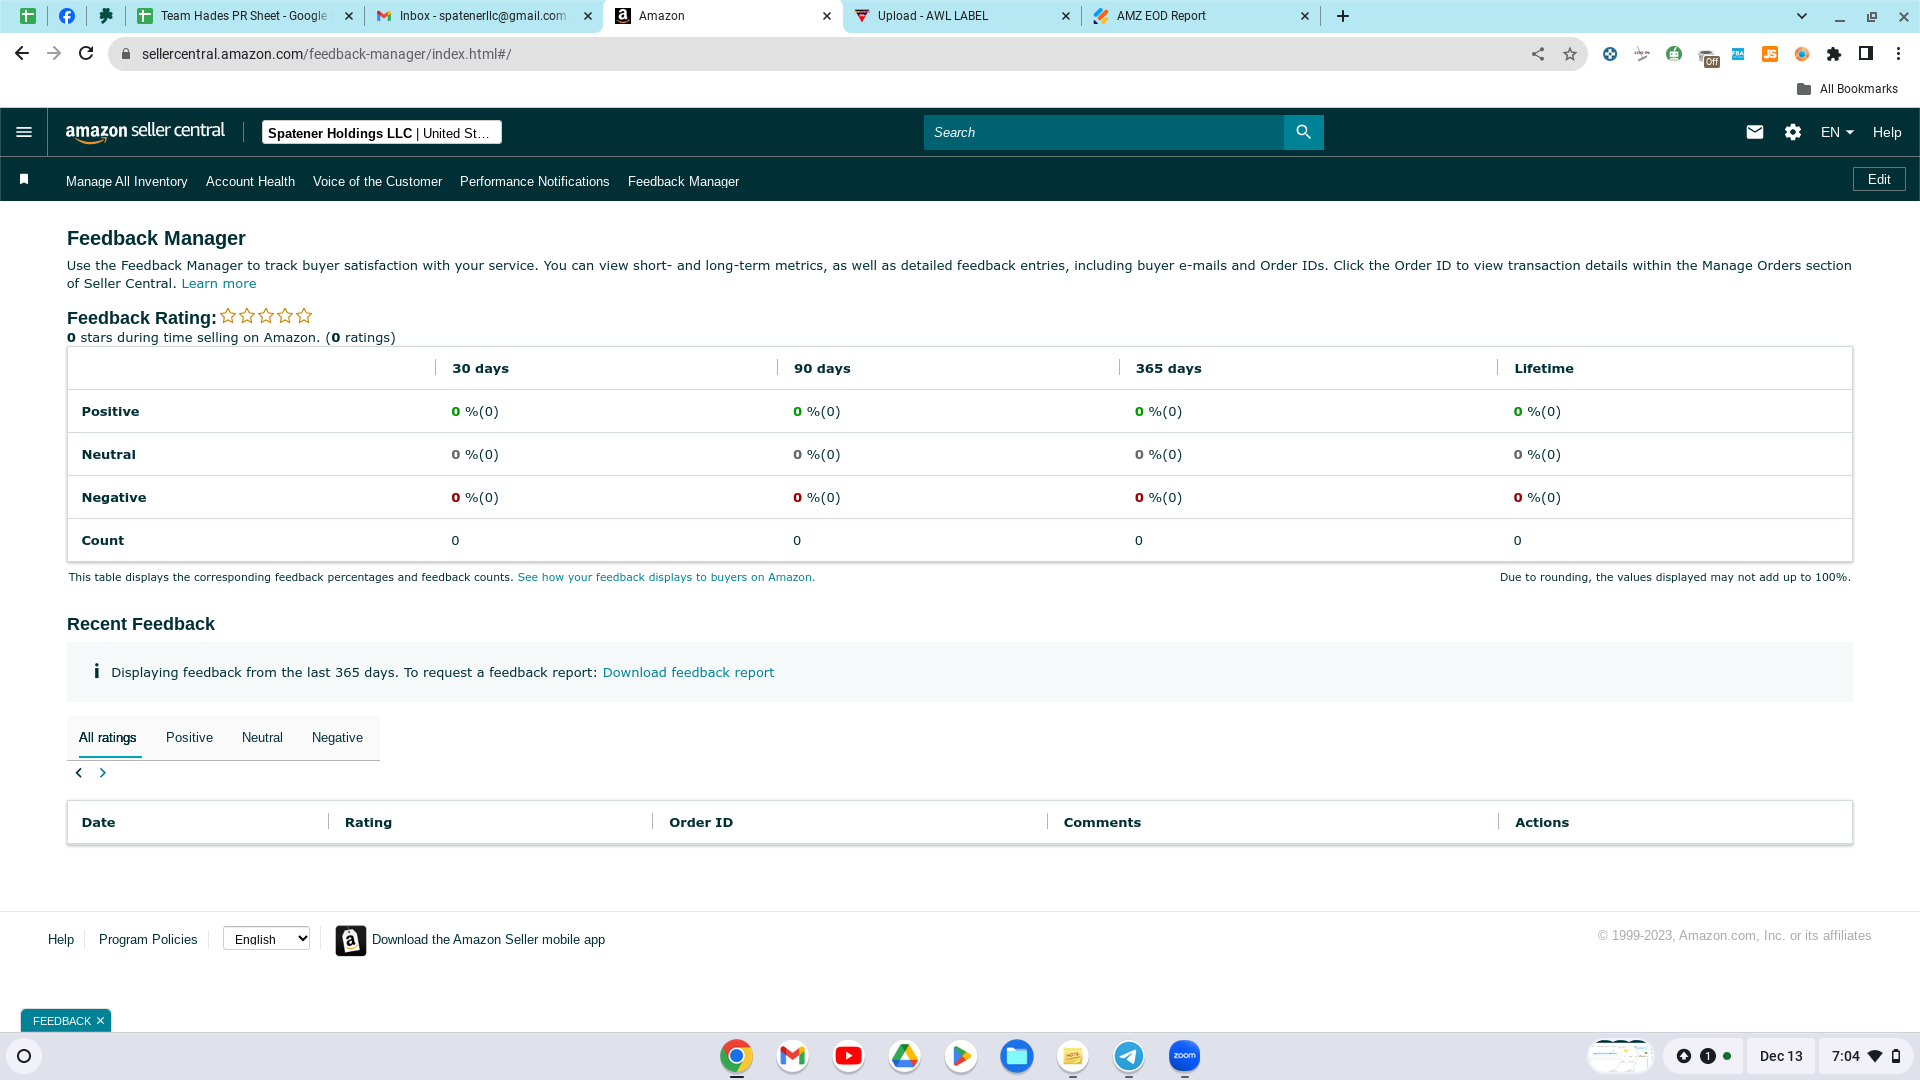1920x1080 pixels.
Task: Open Performance Notifications page
Action: (x=534, y=181)
